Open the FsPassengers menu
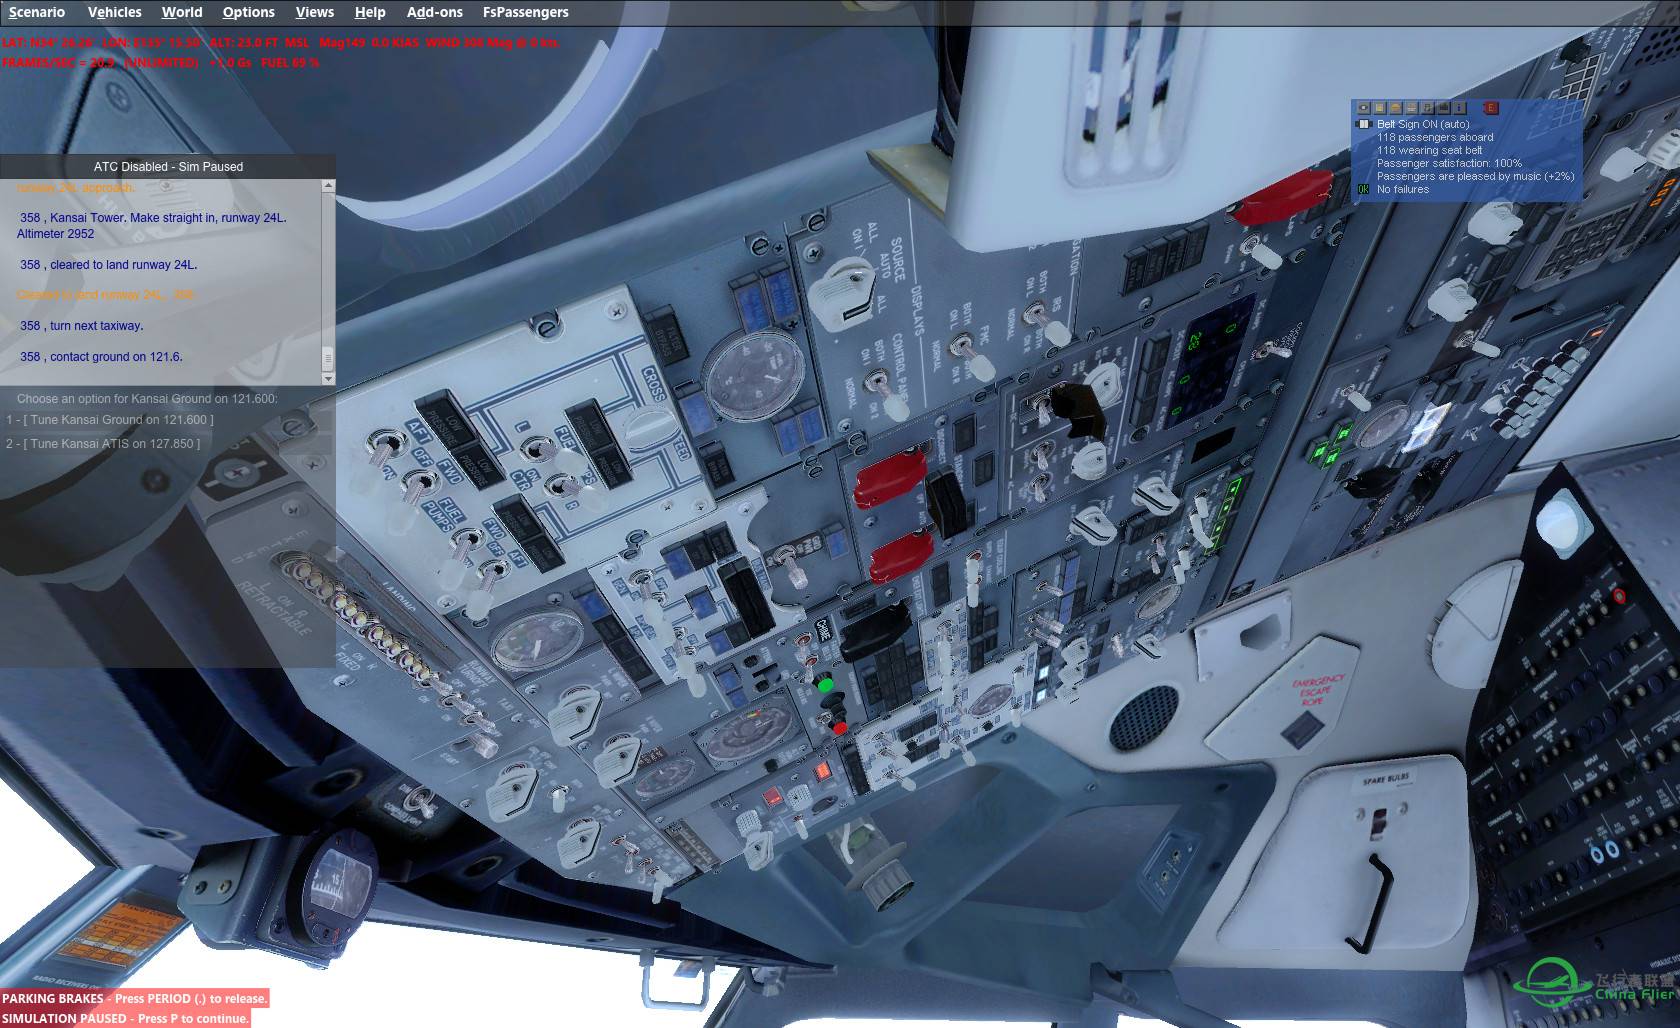 (x=526, y=12)
